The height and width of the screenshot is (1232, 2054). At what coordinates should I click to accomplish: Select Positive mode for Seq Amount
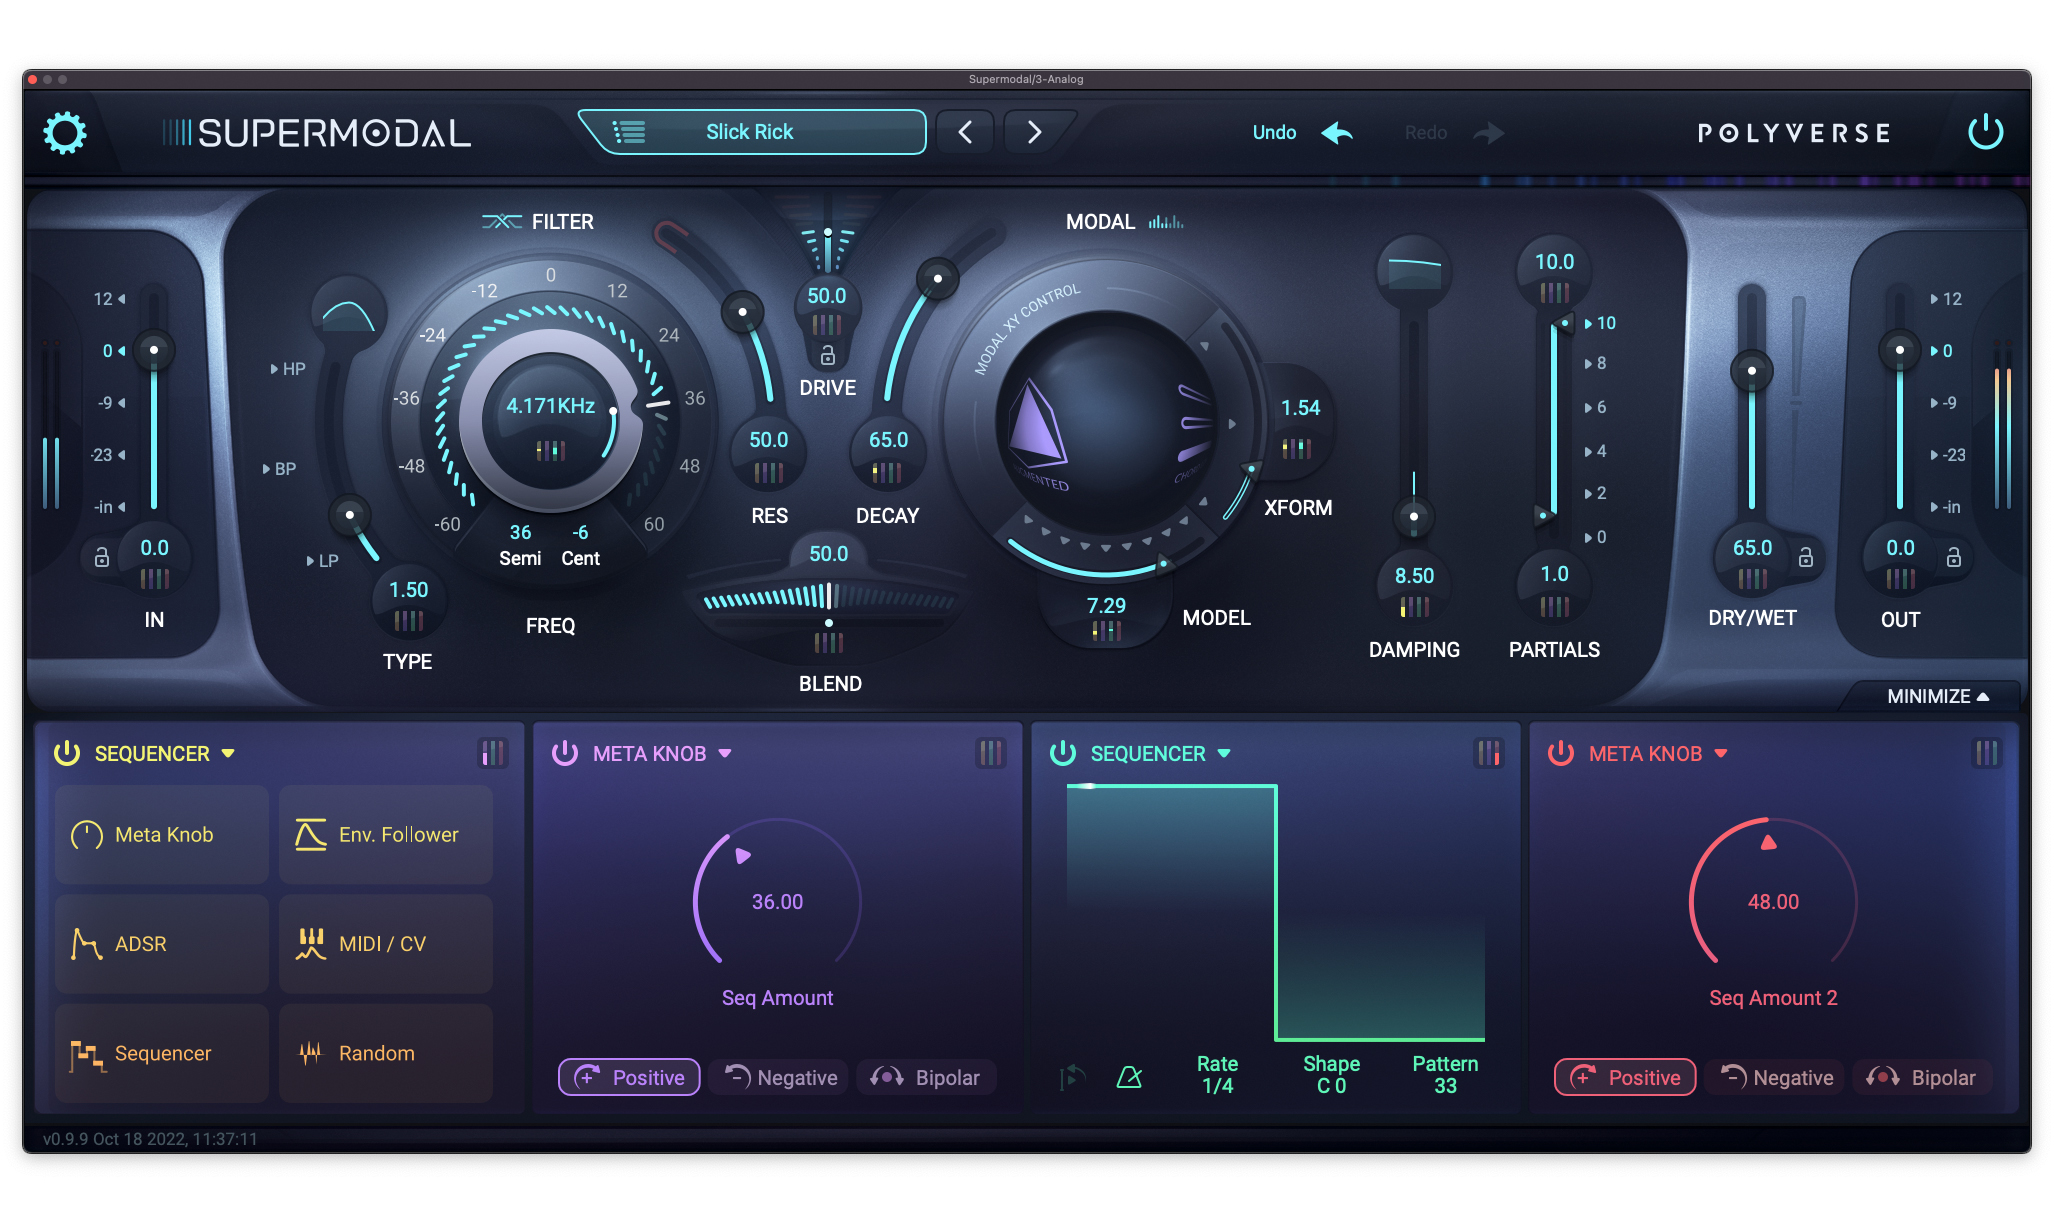coord(629,1077)
